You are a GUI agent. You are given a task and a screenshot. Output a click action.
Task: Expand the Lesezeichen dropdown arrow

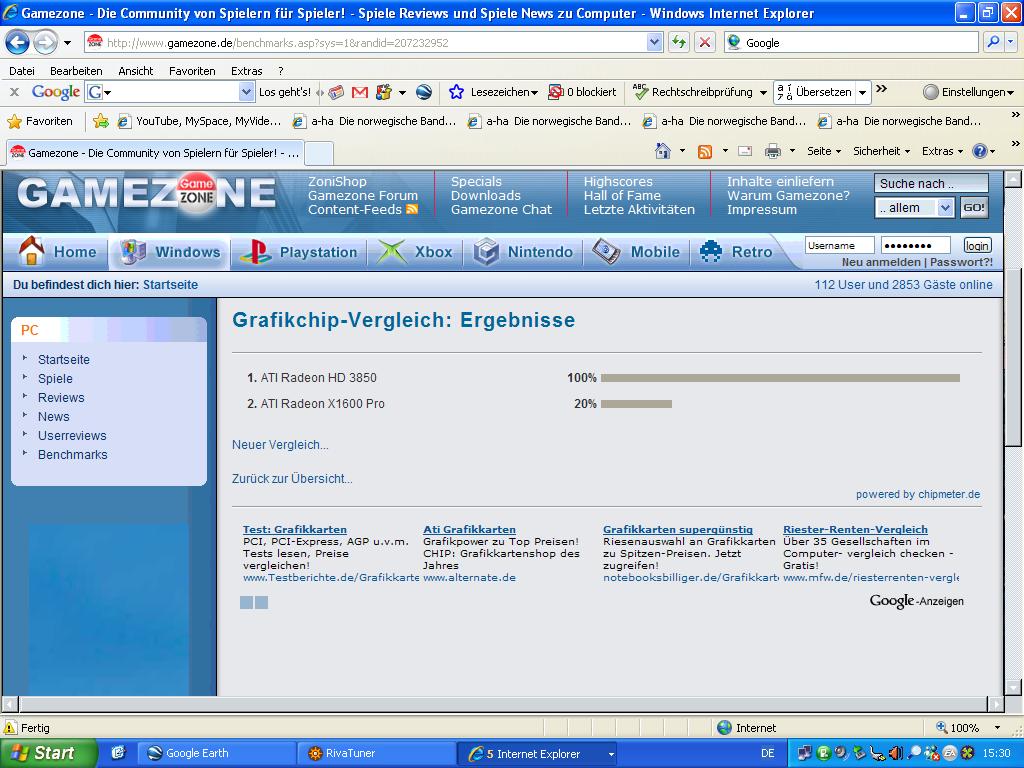pos(534,93)
